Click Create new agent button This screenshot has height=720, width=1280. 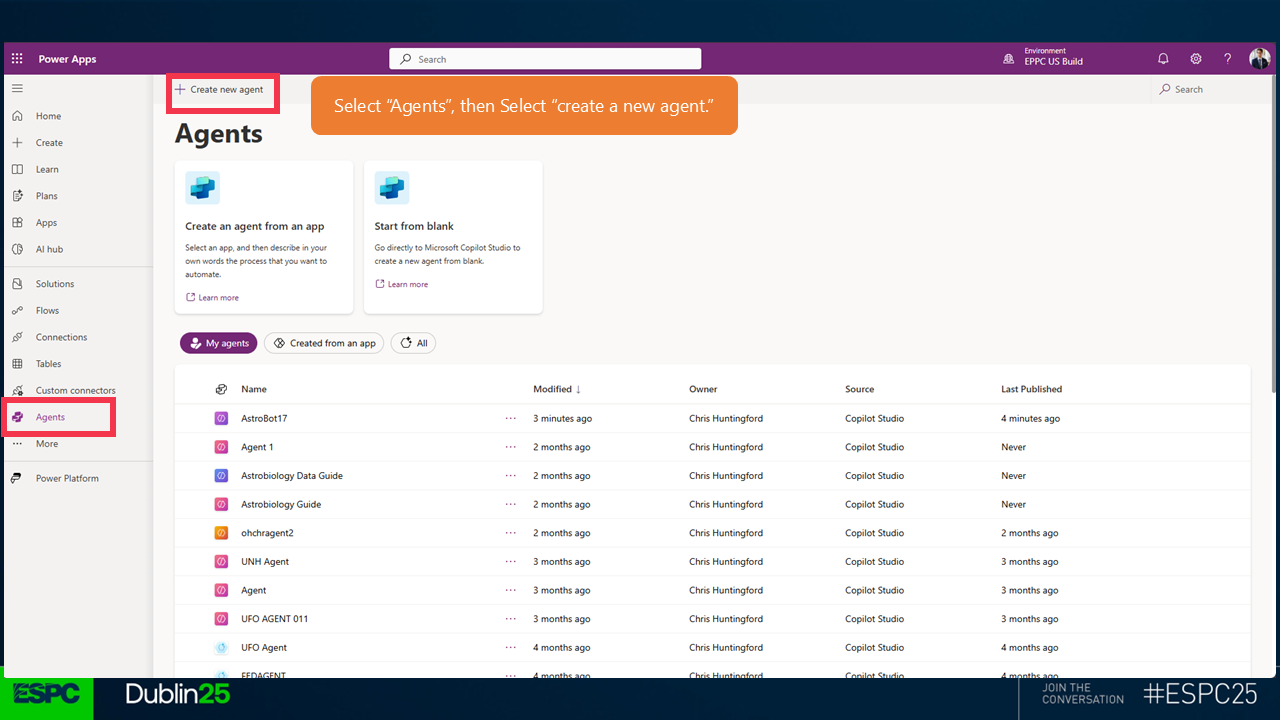(220, 90)
